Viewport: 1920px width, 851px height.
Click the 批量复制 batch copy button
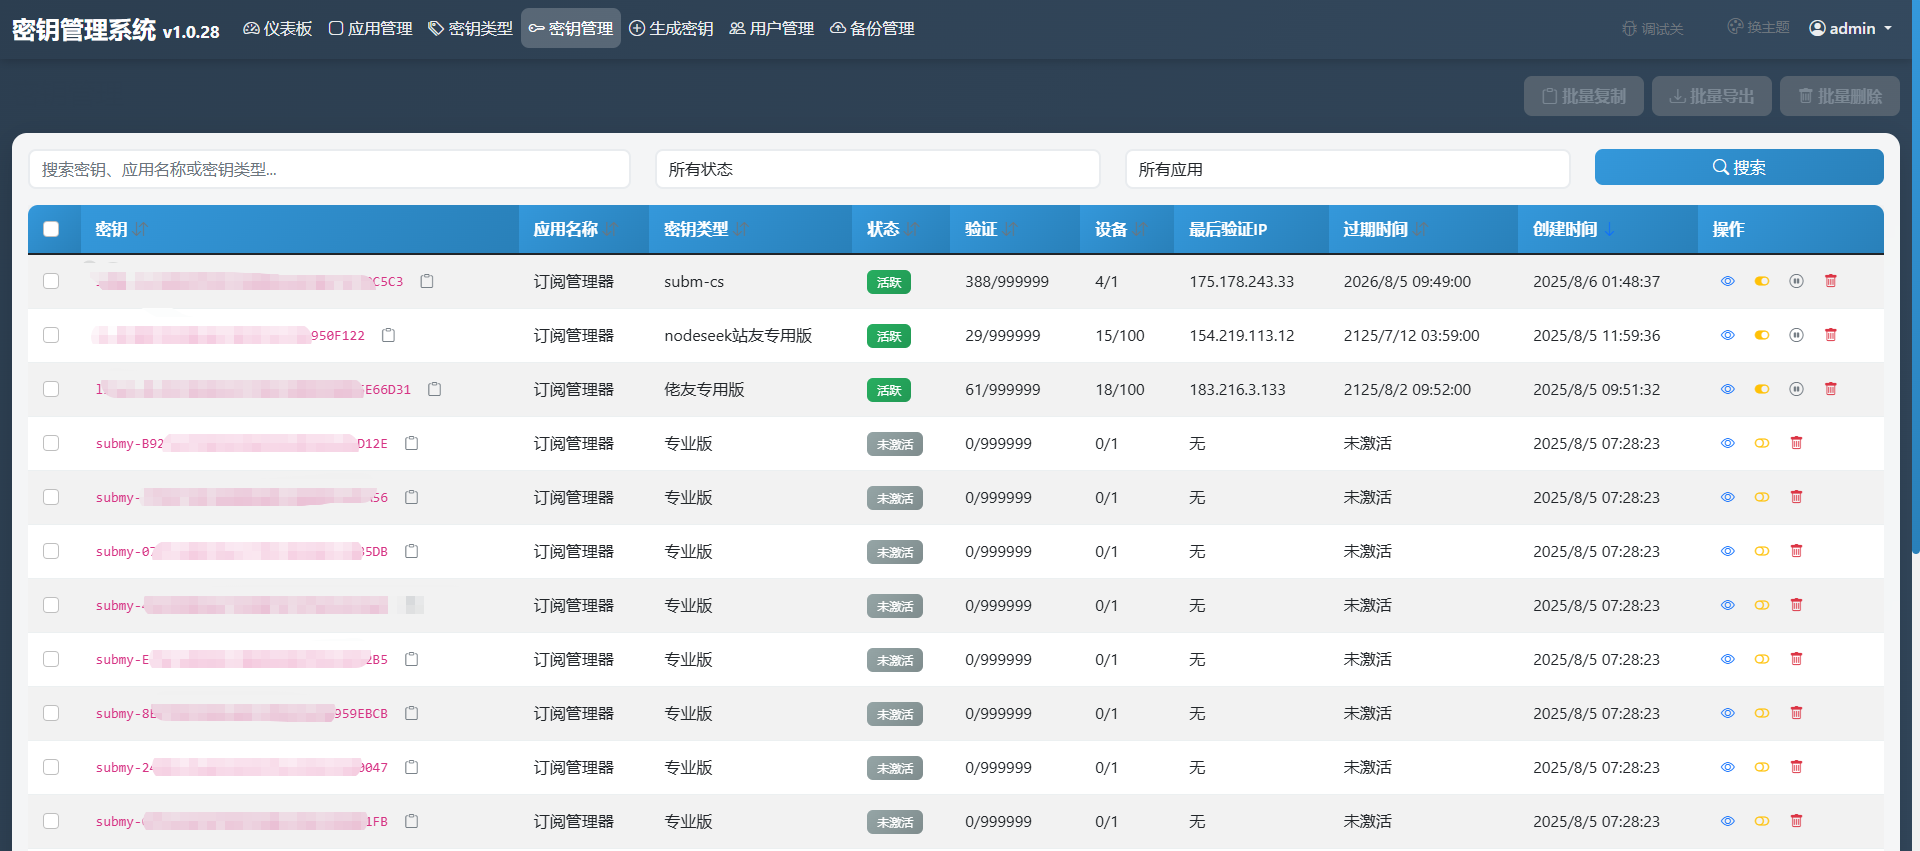[1584, 96]
